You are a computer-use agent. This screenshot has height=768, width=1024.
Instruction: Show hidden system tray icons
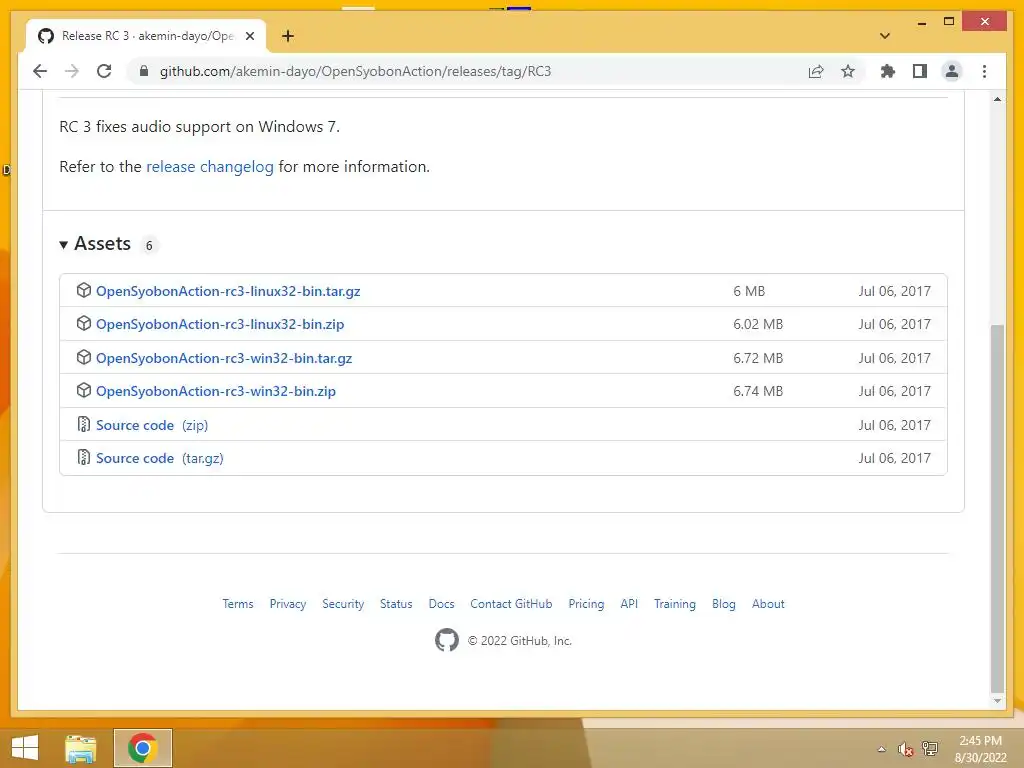(881, 749)
